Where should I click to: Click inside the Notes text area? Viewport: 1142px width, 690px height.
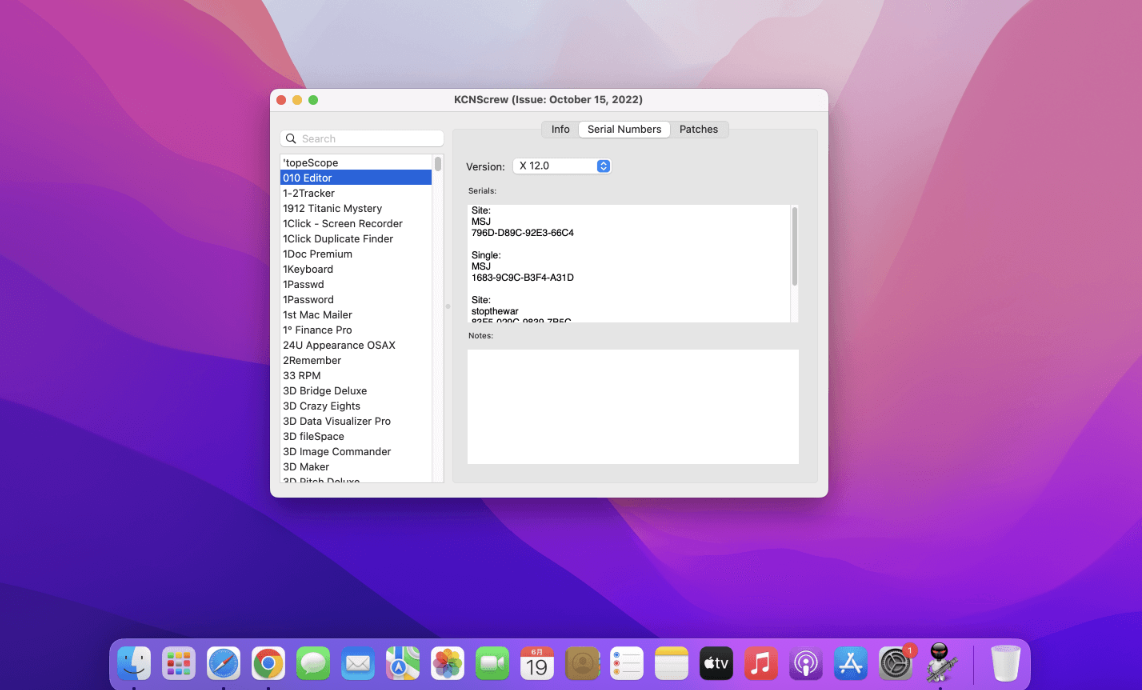point(632,405)
